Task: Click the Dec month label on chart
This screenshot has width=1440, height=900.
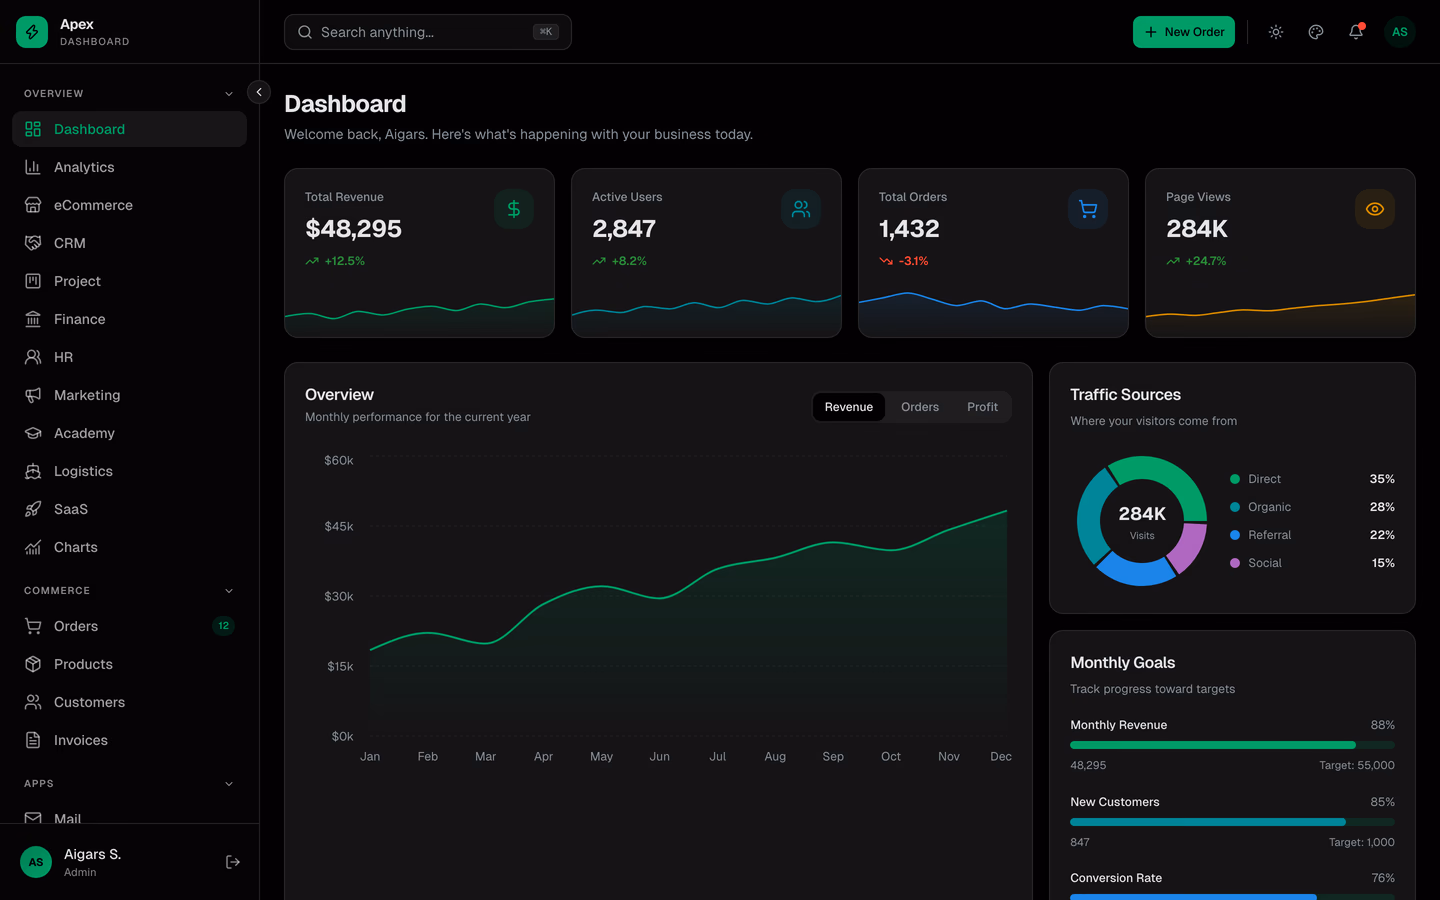Action: 1001,757
